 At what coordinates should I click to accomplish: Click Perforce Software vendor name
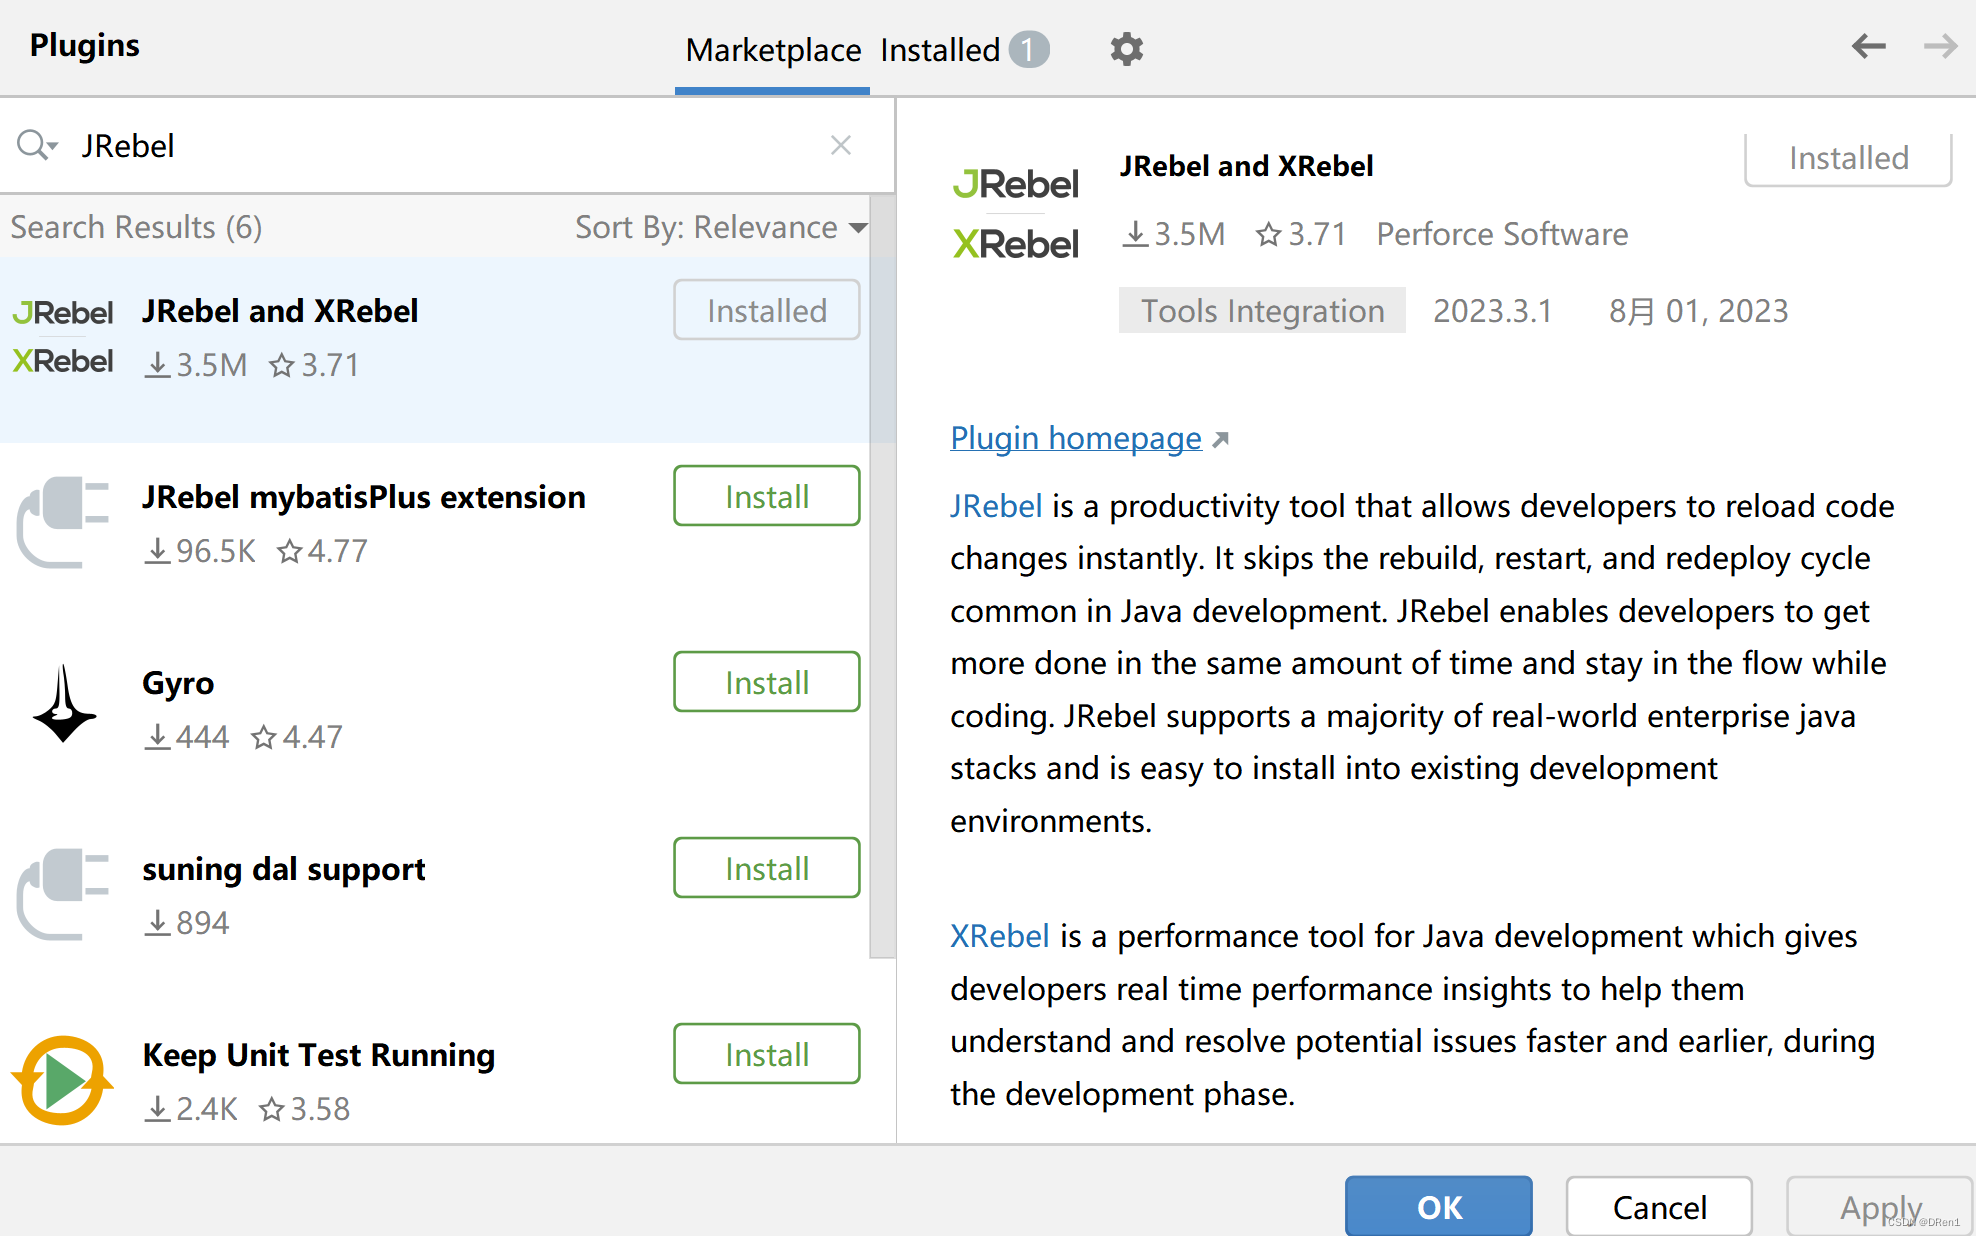tap(1502, 234)
